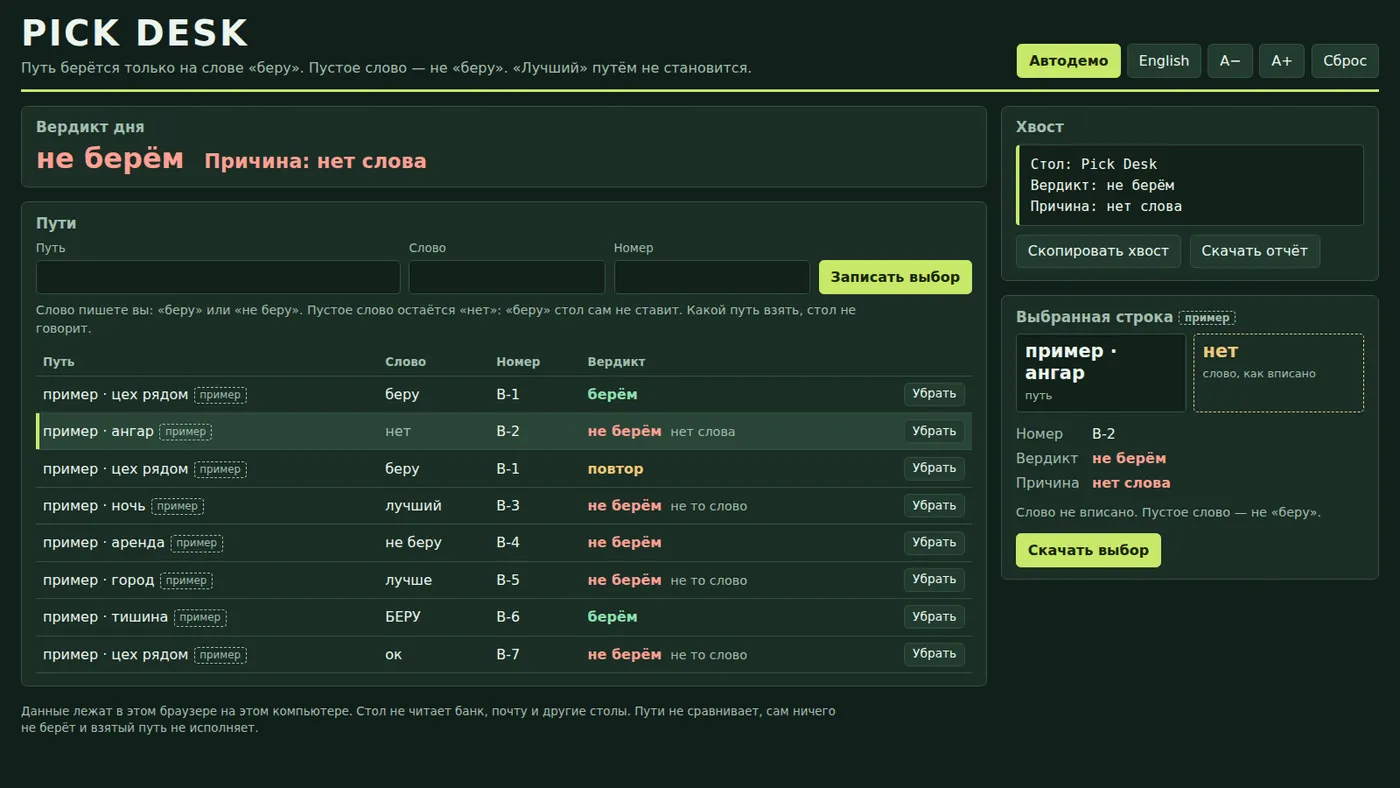Click the tail line 'Стол: Pick Desk'
Screen dimensions: 1400x788
point(1094,164)
